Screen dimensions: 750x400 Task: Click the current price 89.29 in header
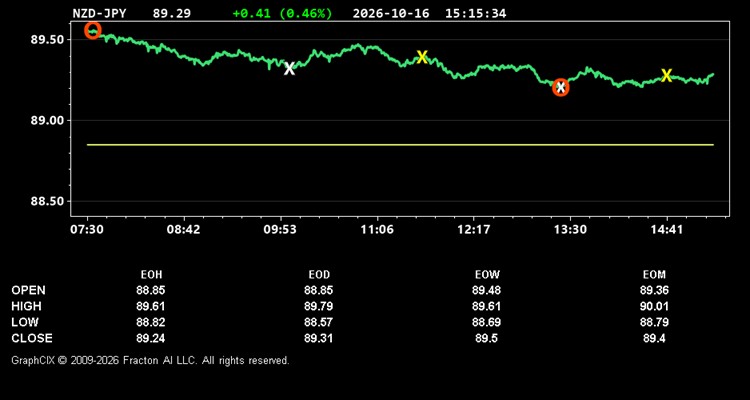click(x=171, y=13)
